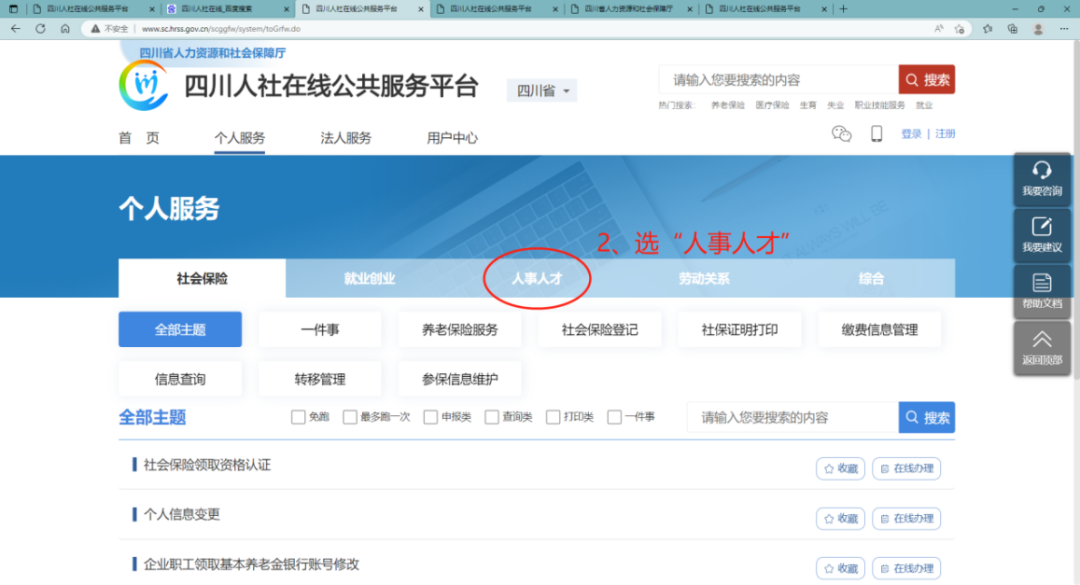Click the red 搜索 magnifier search icon
1080x585 pixels.
pyautogui.click(x=925, y=79)
